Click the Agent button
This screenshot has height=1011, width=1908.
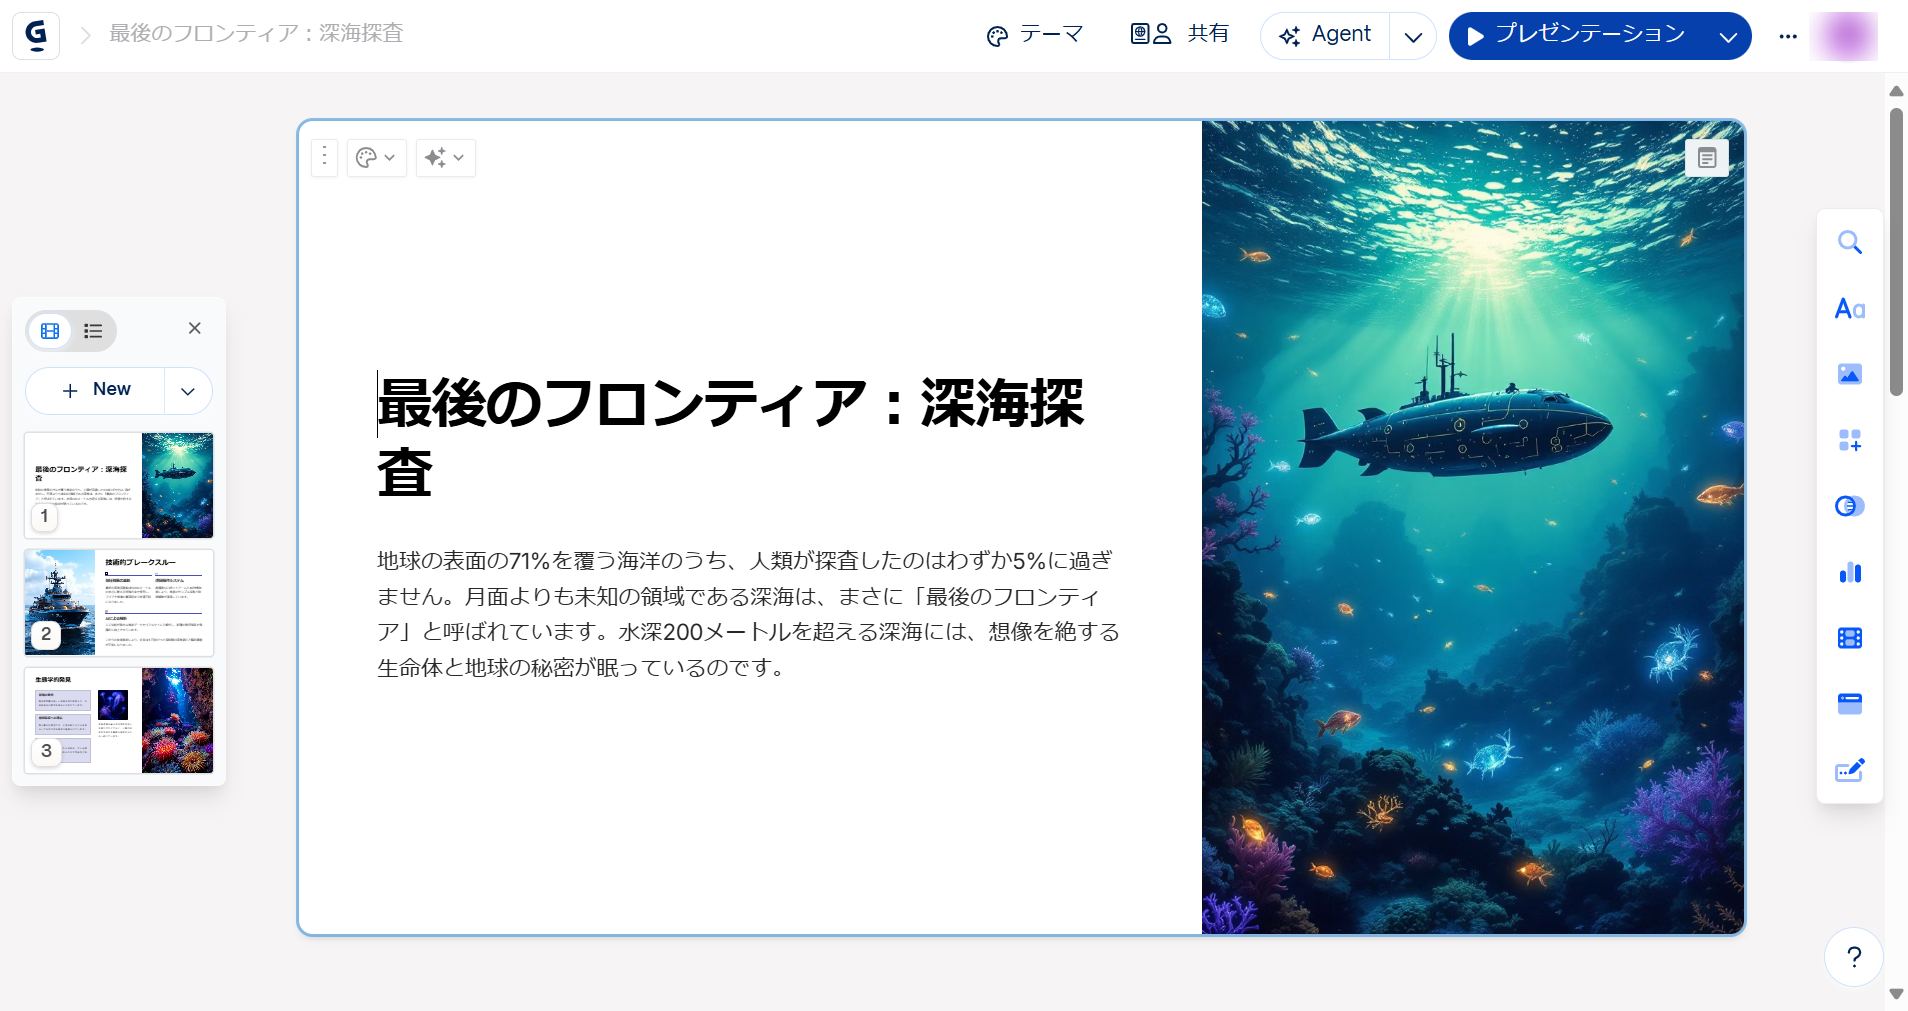point(1326,35)
